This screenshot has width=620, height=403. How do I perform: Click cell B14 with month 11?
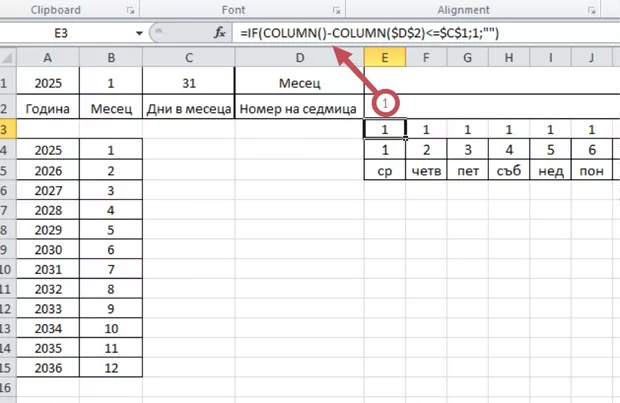point(111,348)
